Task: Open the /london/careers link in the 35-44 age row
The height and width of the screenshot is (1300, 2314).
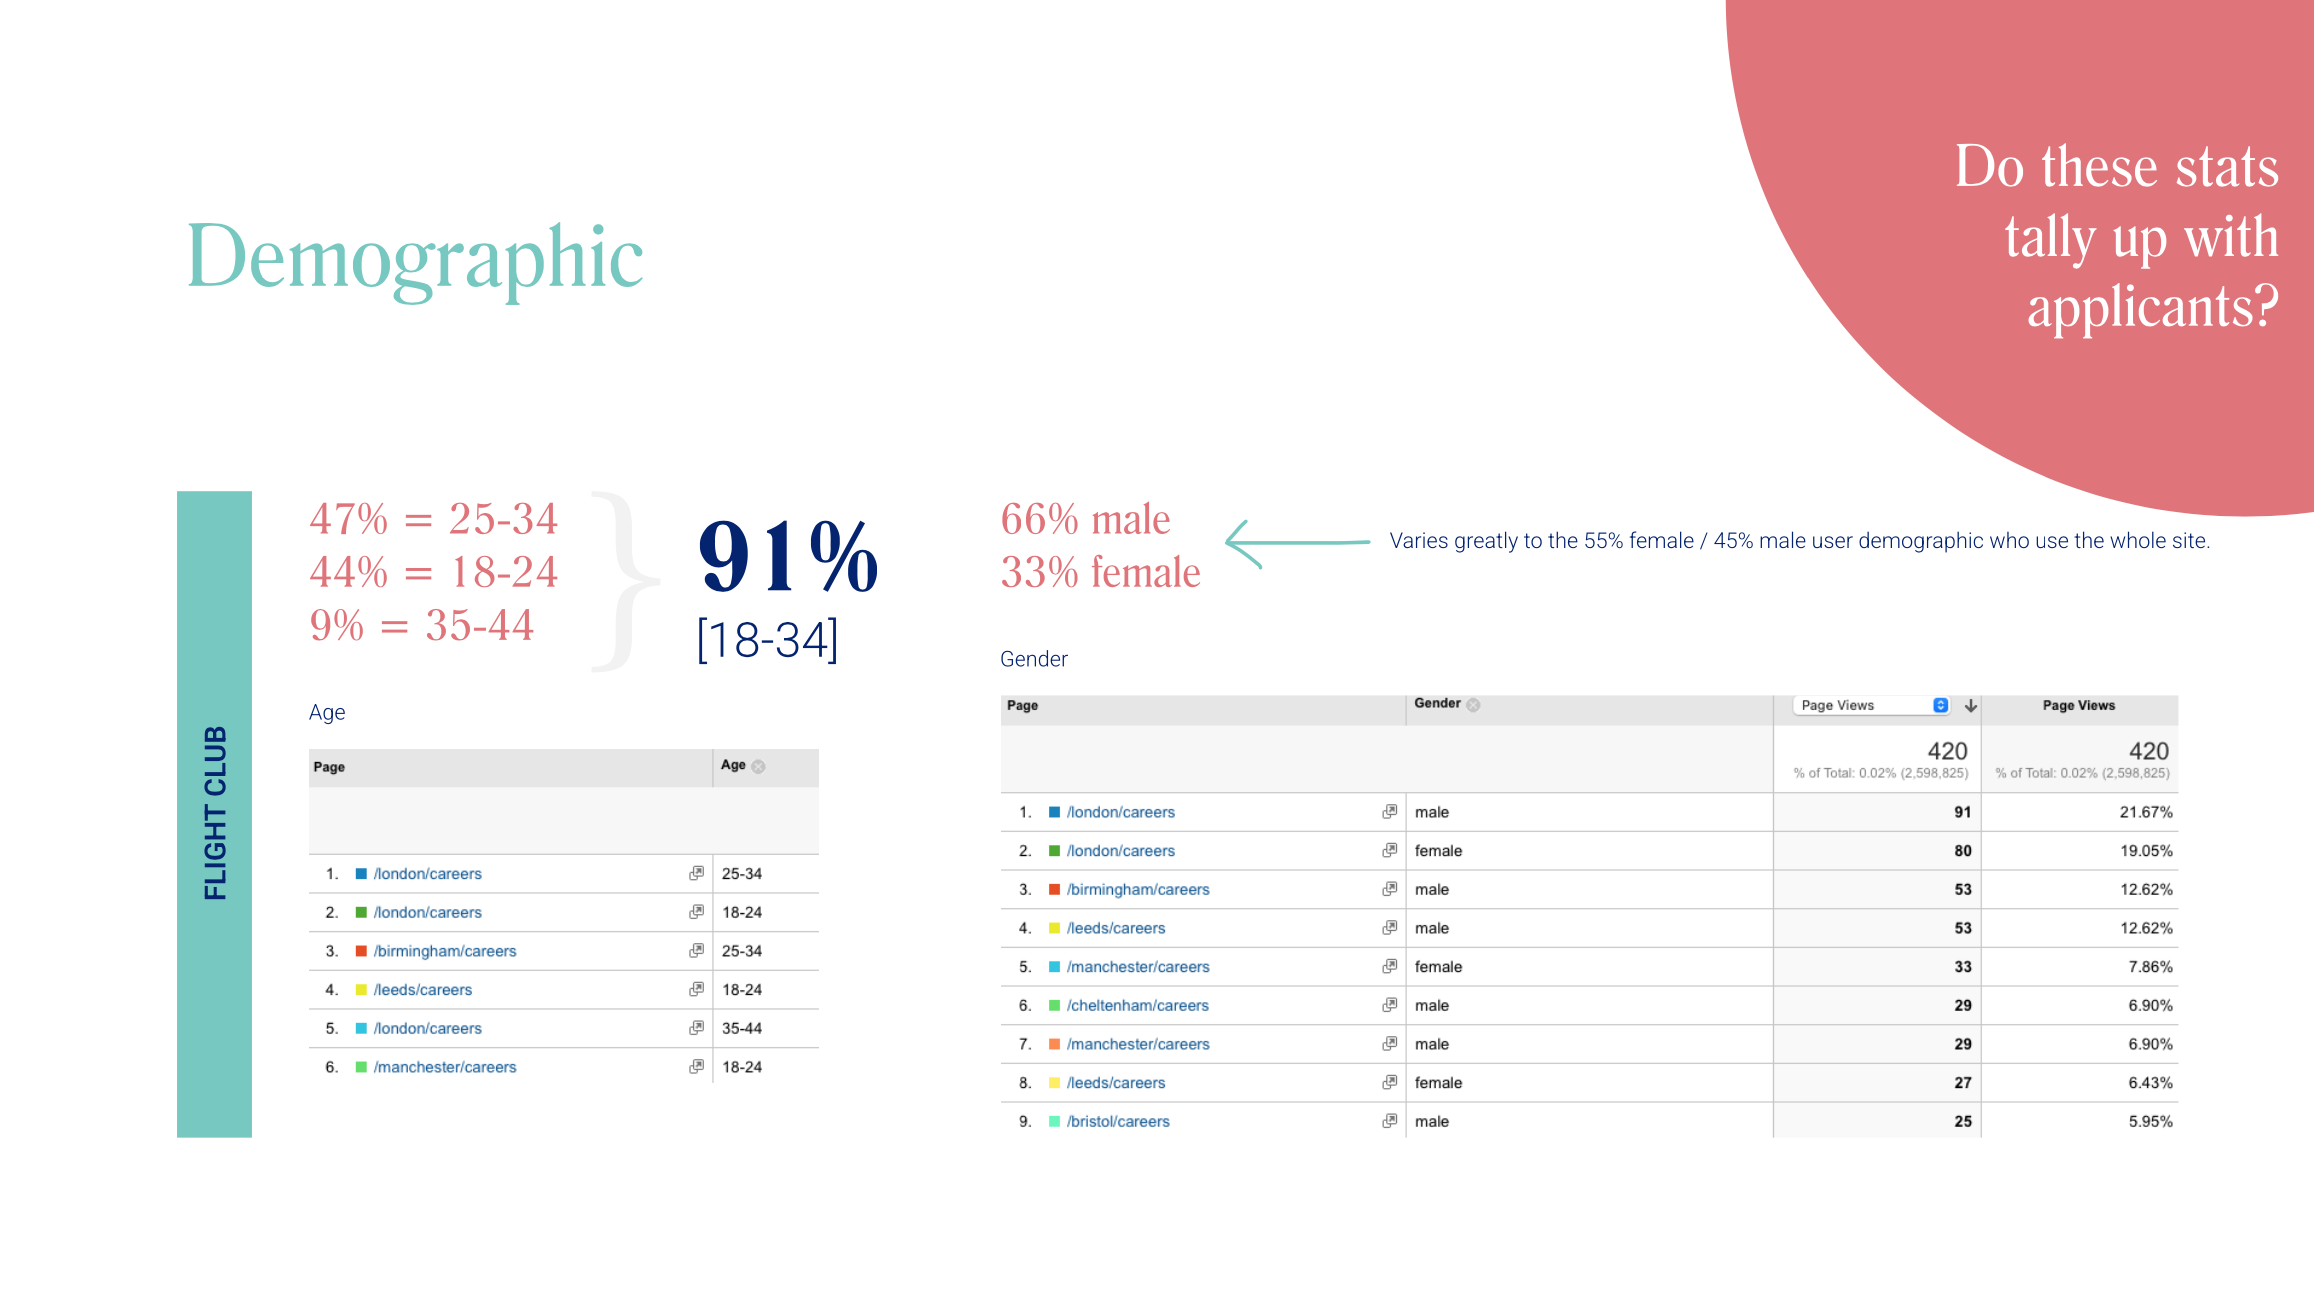Action: click(x=427, y=1028)
